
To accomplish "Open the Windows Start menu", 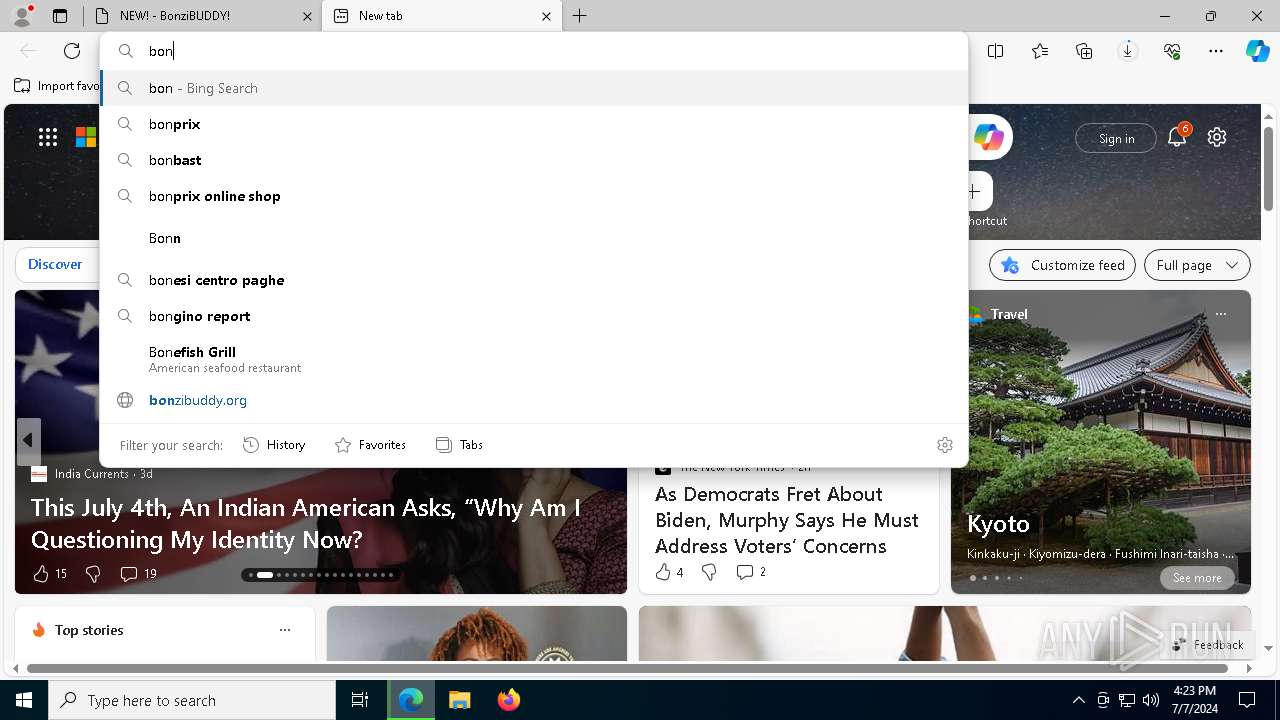I will click(x=24, y=700).
